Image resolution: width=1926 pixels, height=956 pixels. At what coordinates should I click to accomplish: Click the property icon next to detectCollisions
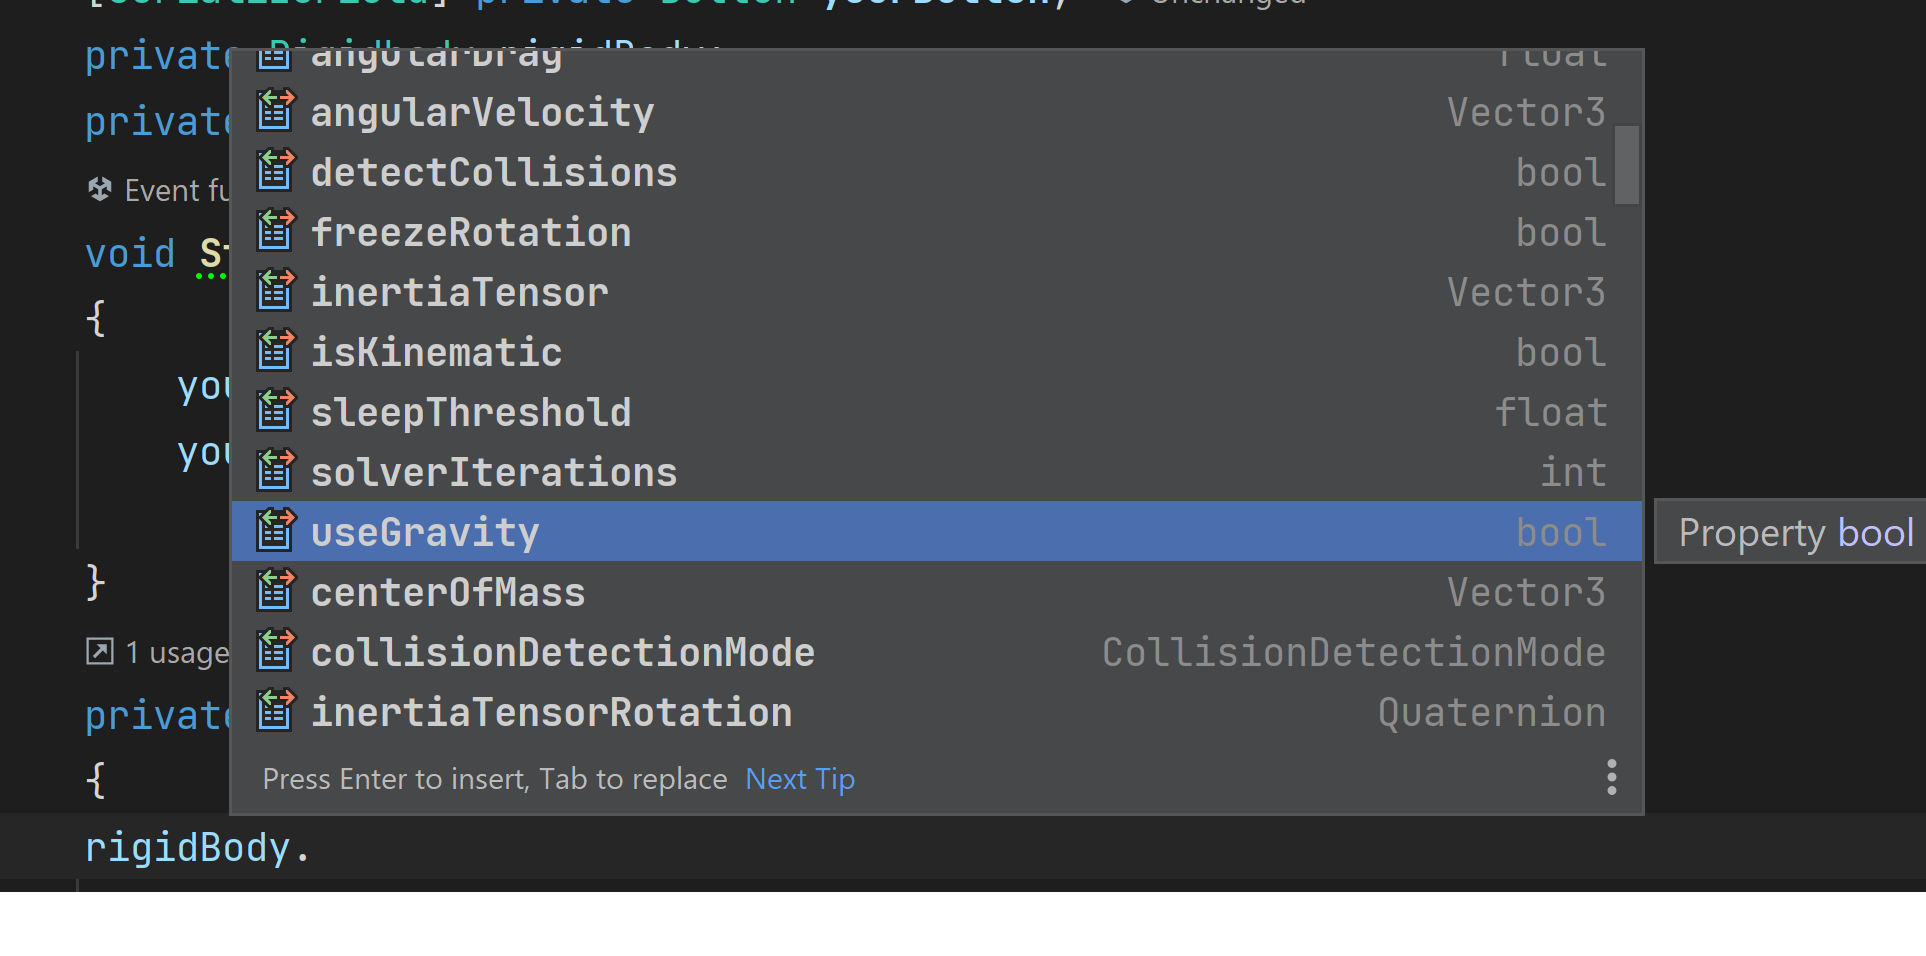click(275, 171)
